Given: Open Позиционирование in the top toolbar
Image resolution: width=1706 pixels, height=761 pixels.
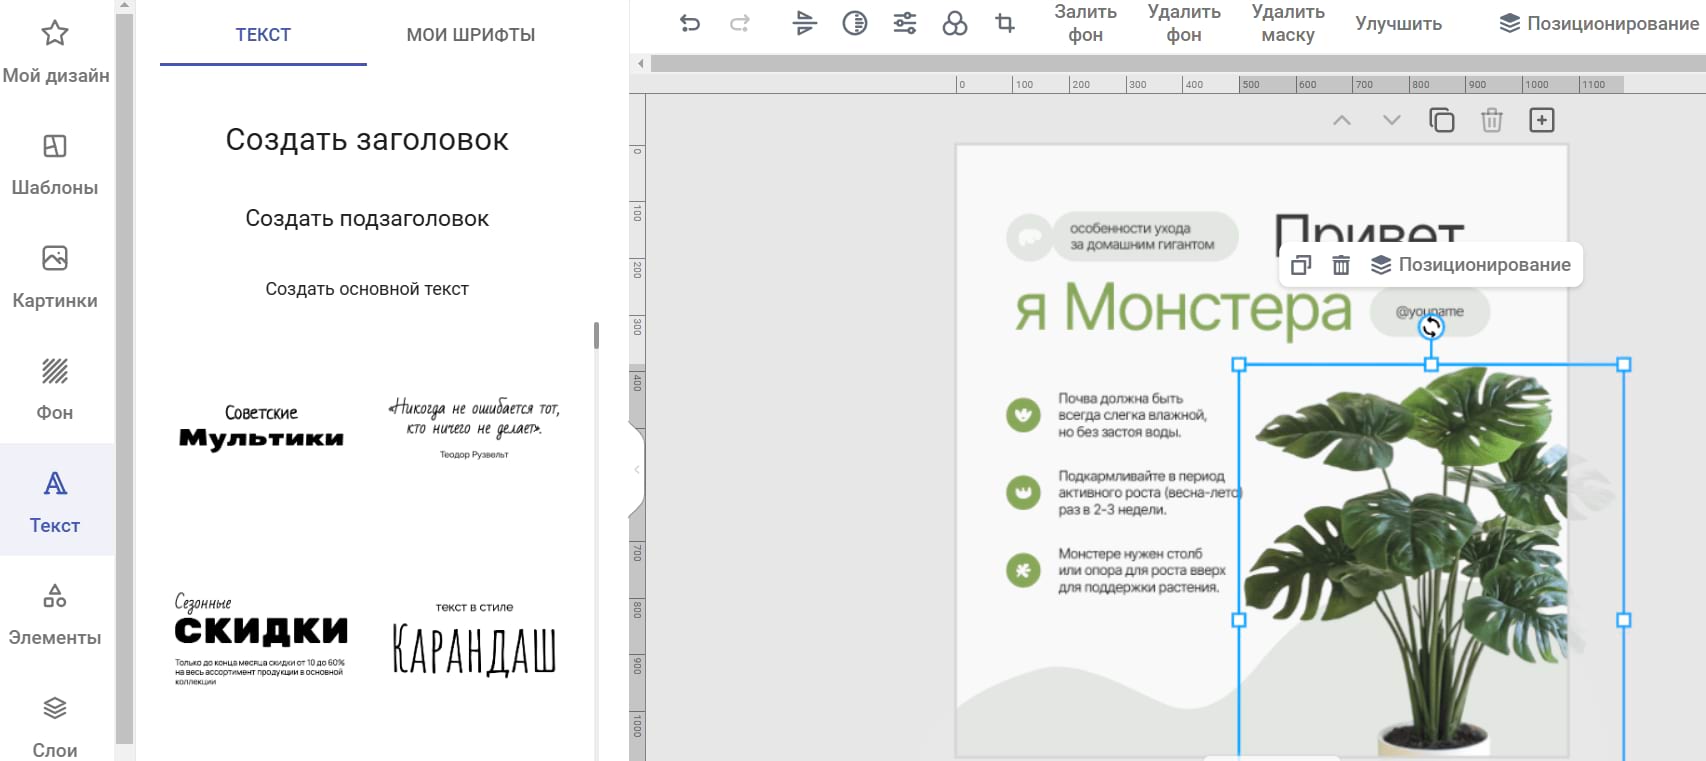Looking at the screenshot, I should click(1601, 23).
